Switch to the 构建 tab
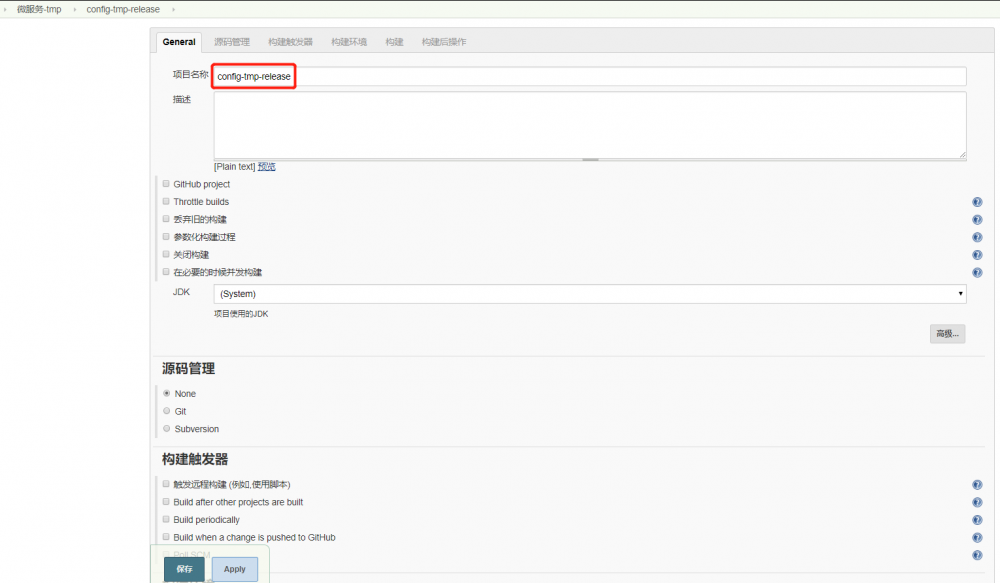Screen dimensions: 1000x583 394,42
